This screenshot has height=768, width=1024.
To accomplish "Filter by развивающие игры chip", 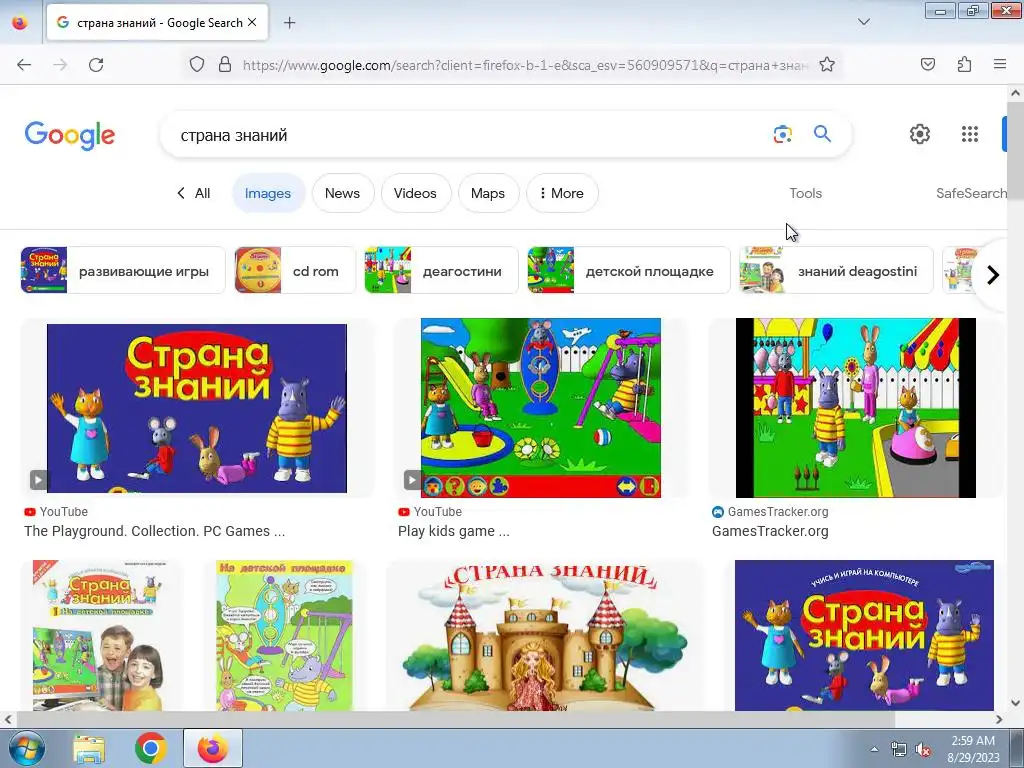I will coord(123,270).
